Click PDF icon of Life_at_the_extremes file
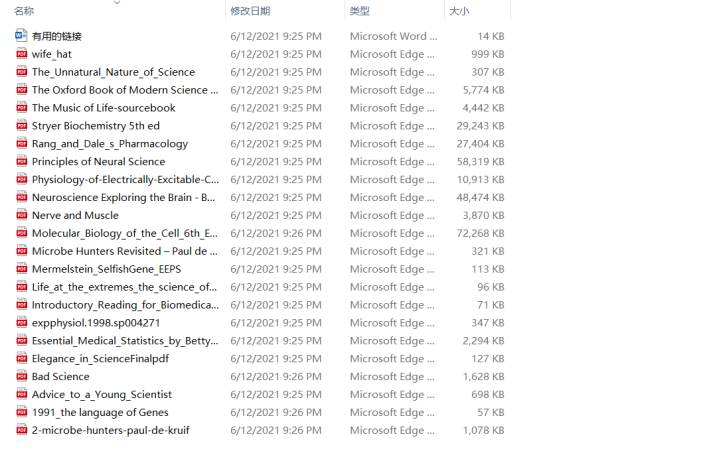This screenshot has height=464, width=701. (21, 287)
